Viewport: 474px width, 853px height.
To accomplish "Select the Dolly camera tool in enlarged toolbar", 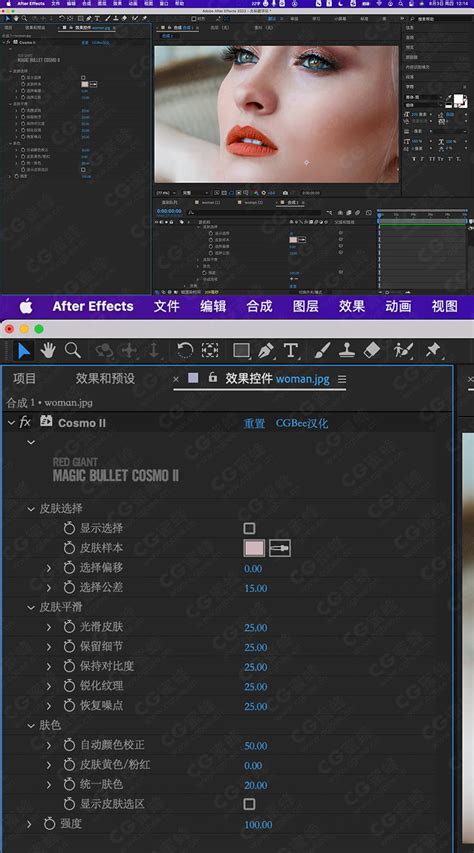I will (x=154, y=351).
